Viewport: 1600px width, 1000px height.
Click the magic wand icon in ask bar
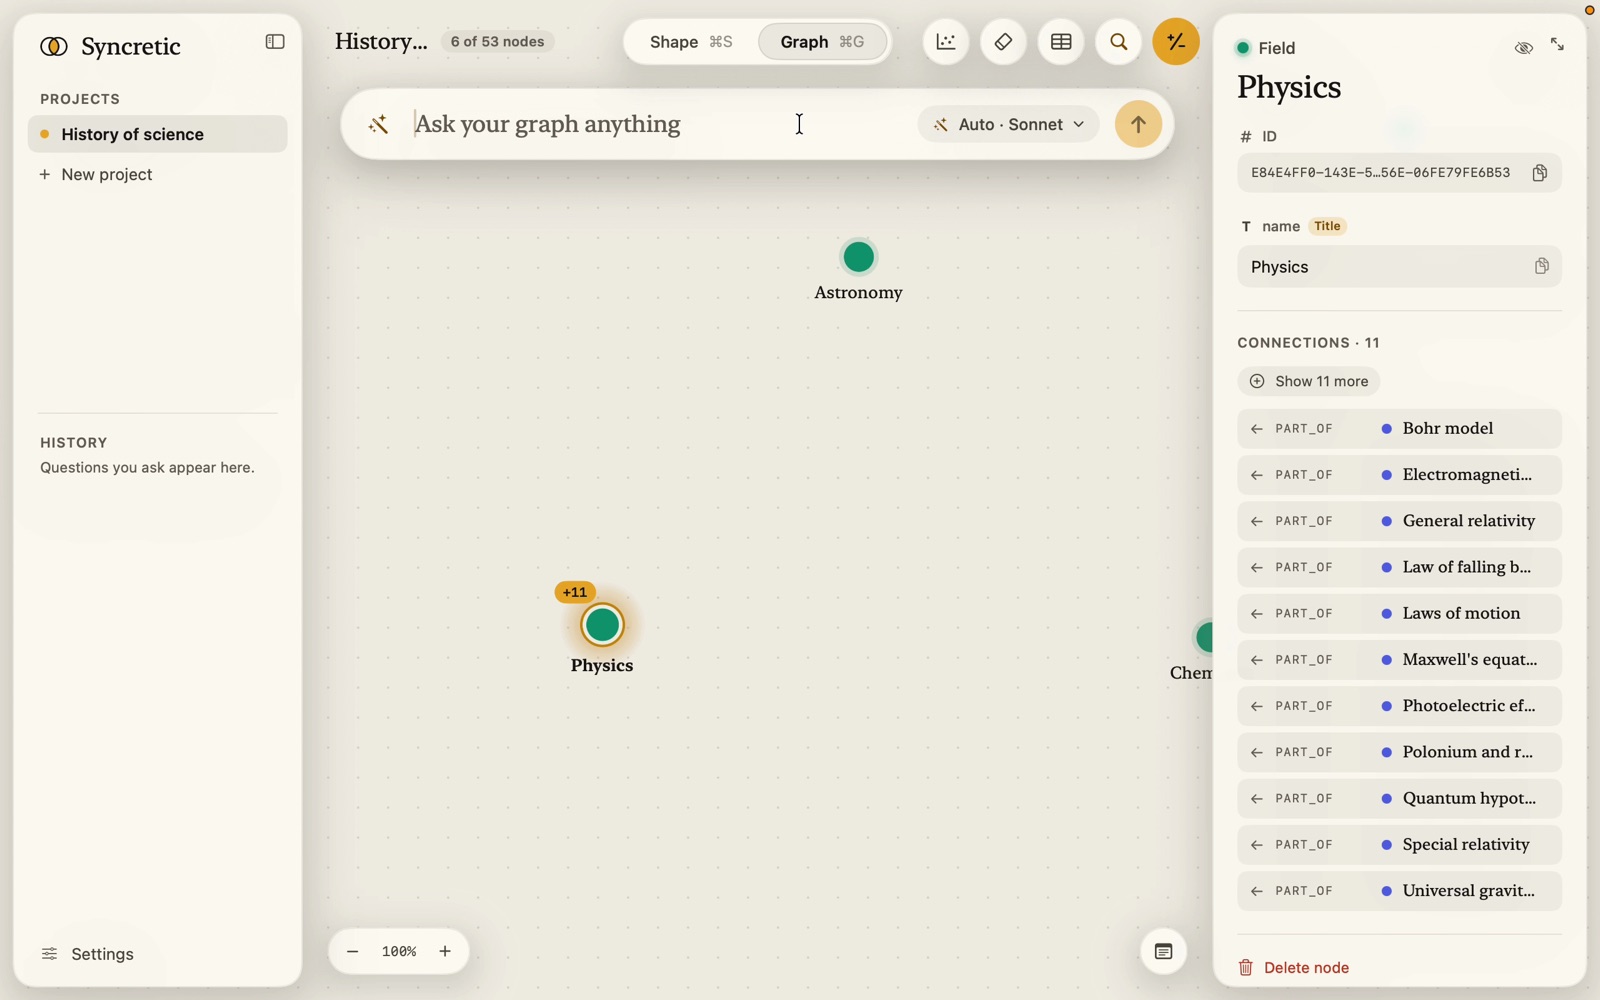[x=378, y=124]
